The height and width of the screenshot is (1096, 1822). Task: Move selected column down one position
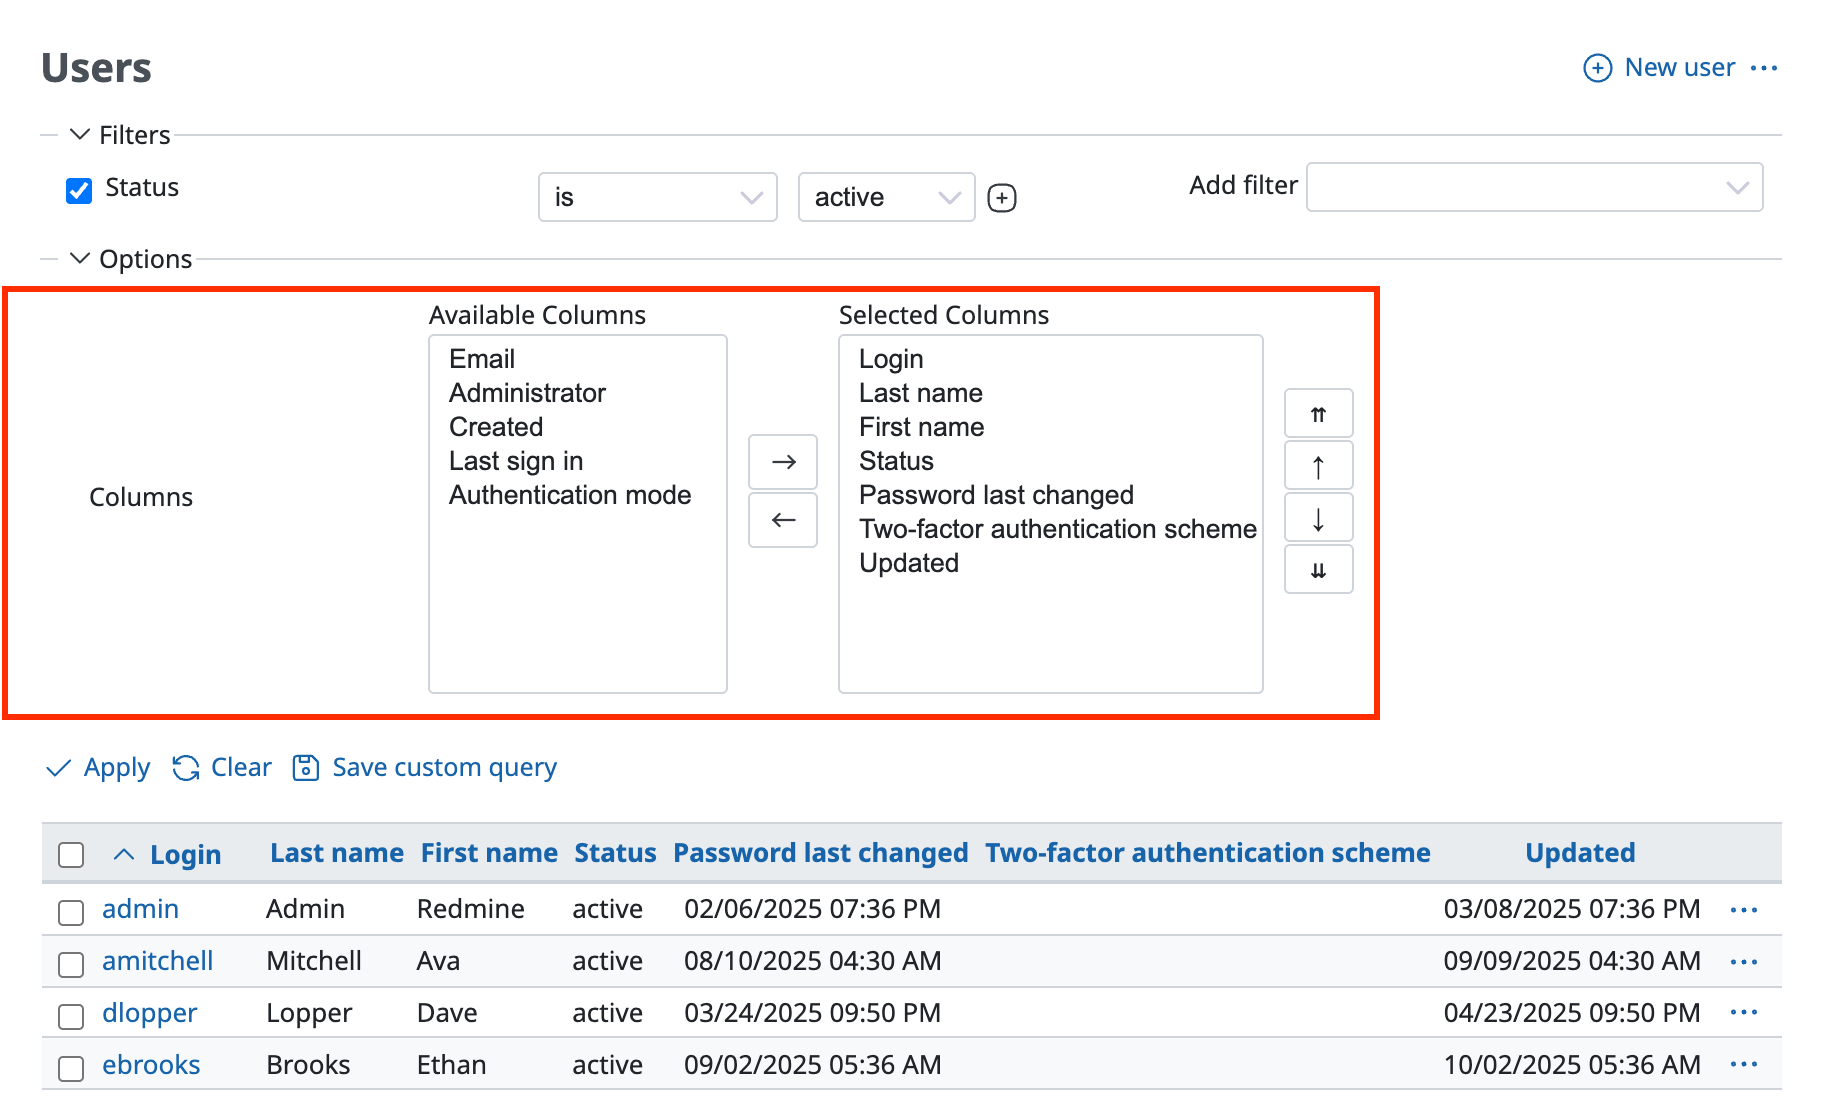(x=1318, y=518)
